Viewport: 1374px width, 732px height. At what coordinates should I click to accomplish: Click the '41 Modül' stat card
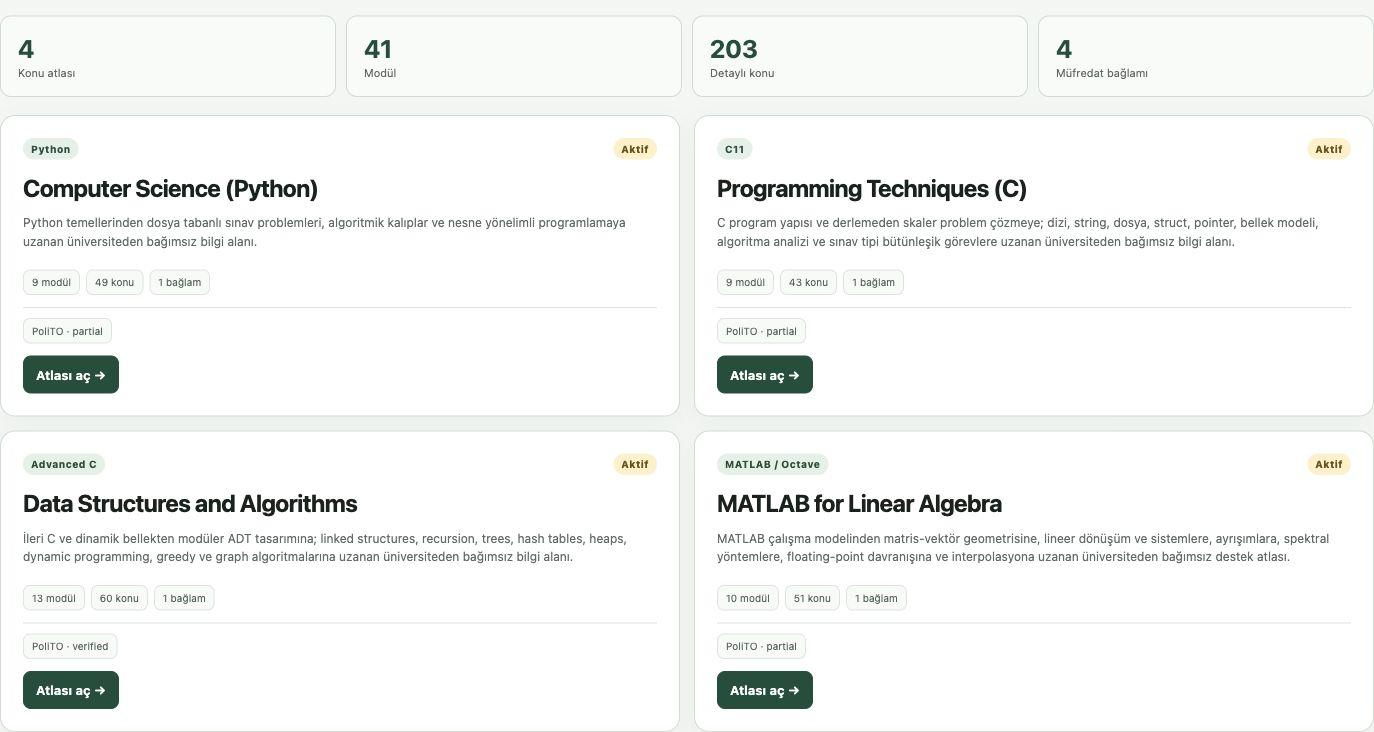[x=514, y=56]
